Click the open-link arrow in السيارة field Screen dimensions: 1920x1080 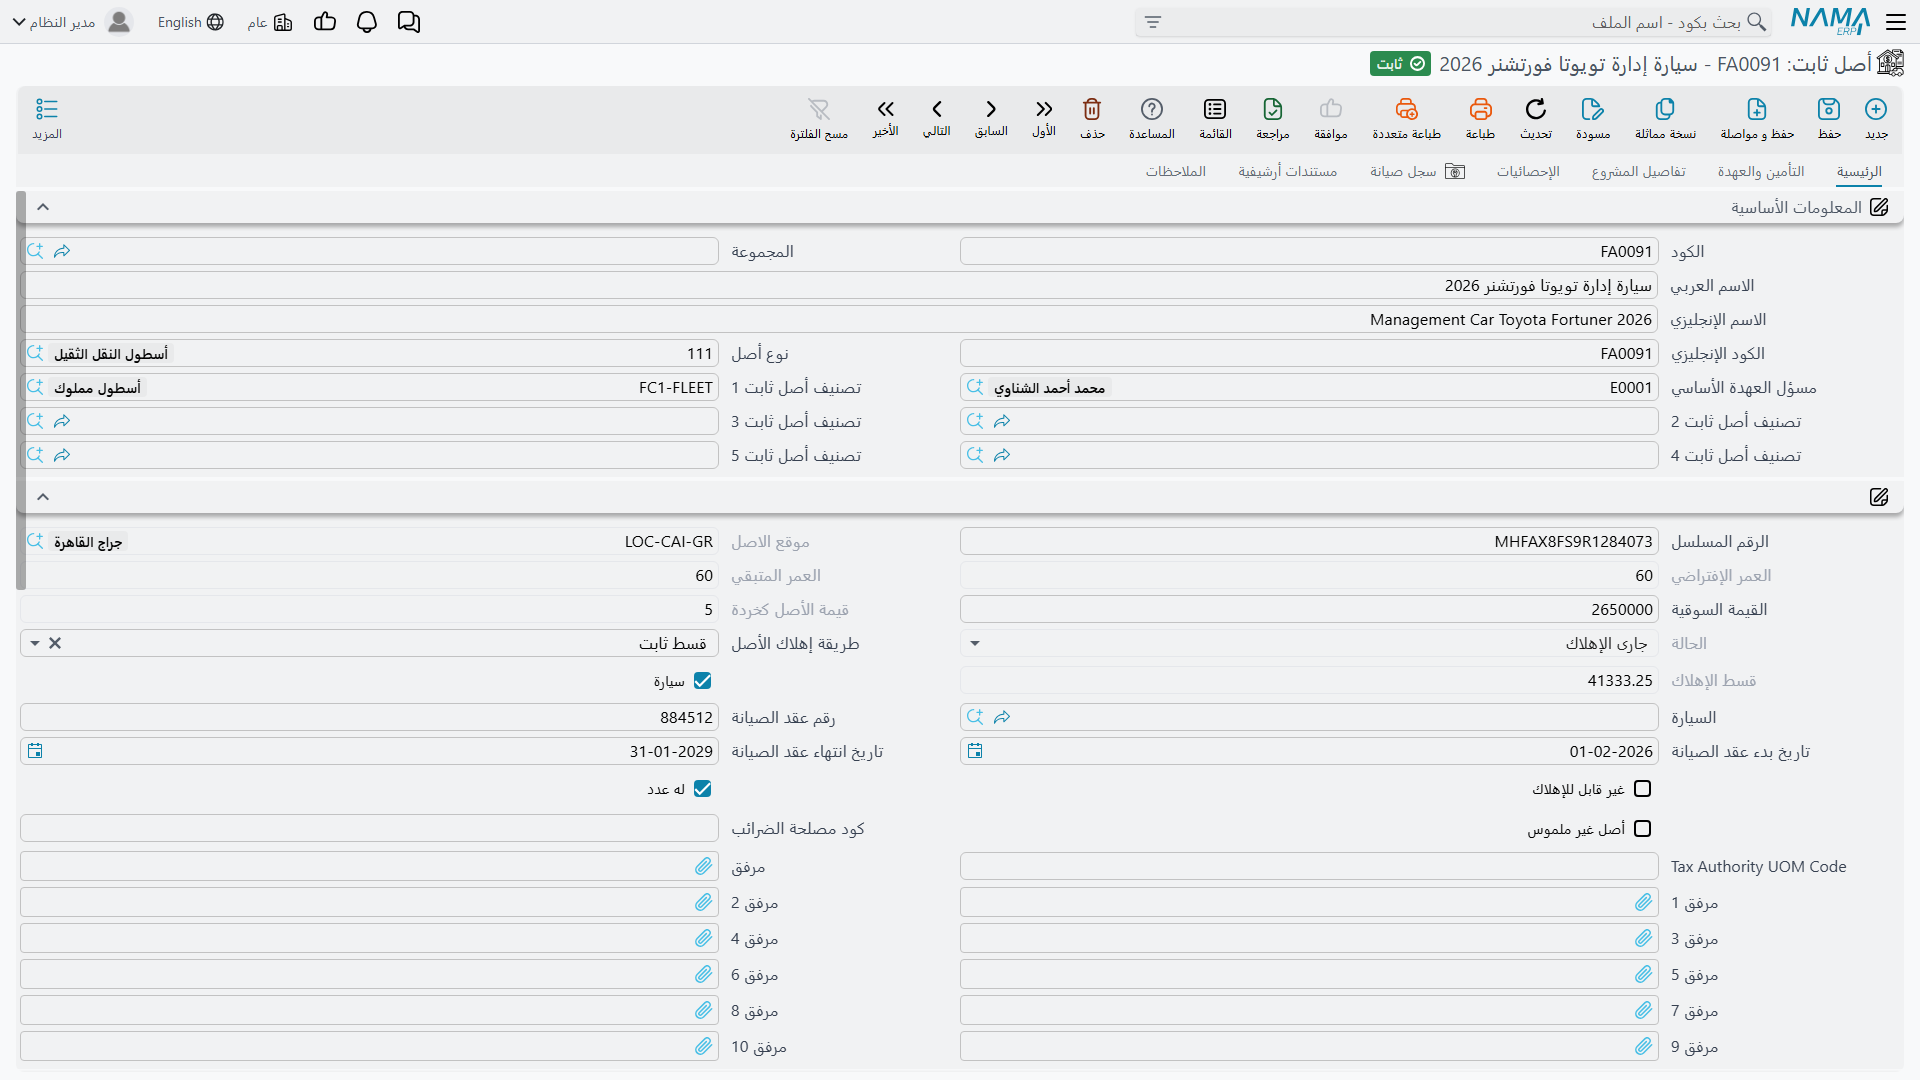(1002, 717)
